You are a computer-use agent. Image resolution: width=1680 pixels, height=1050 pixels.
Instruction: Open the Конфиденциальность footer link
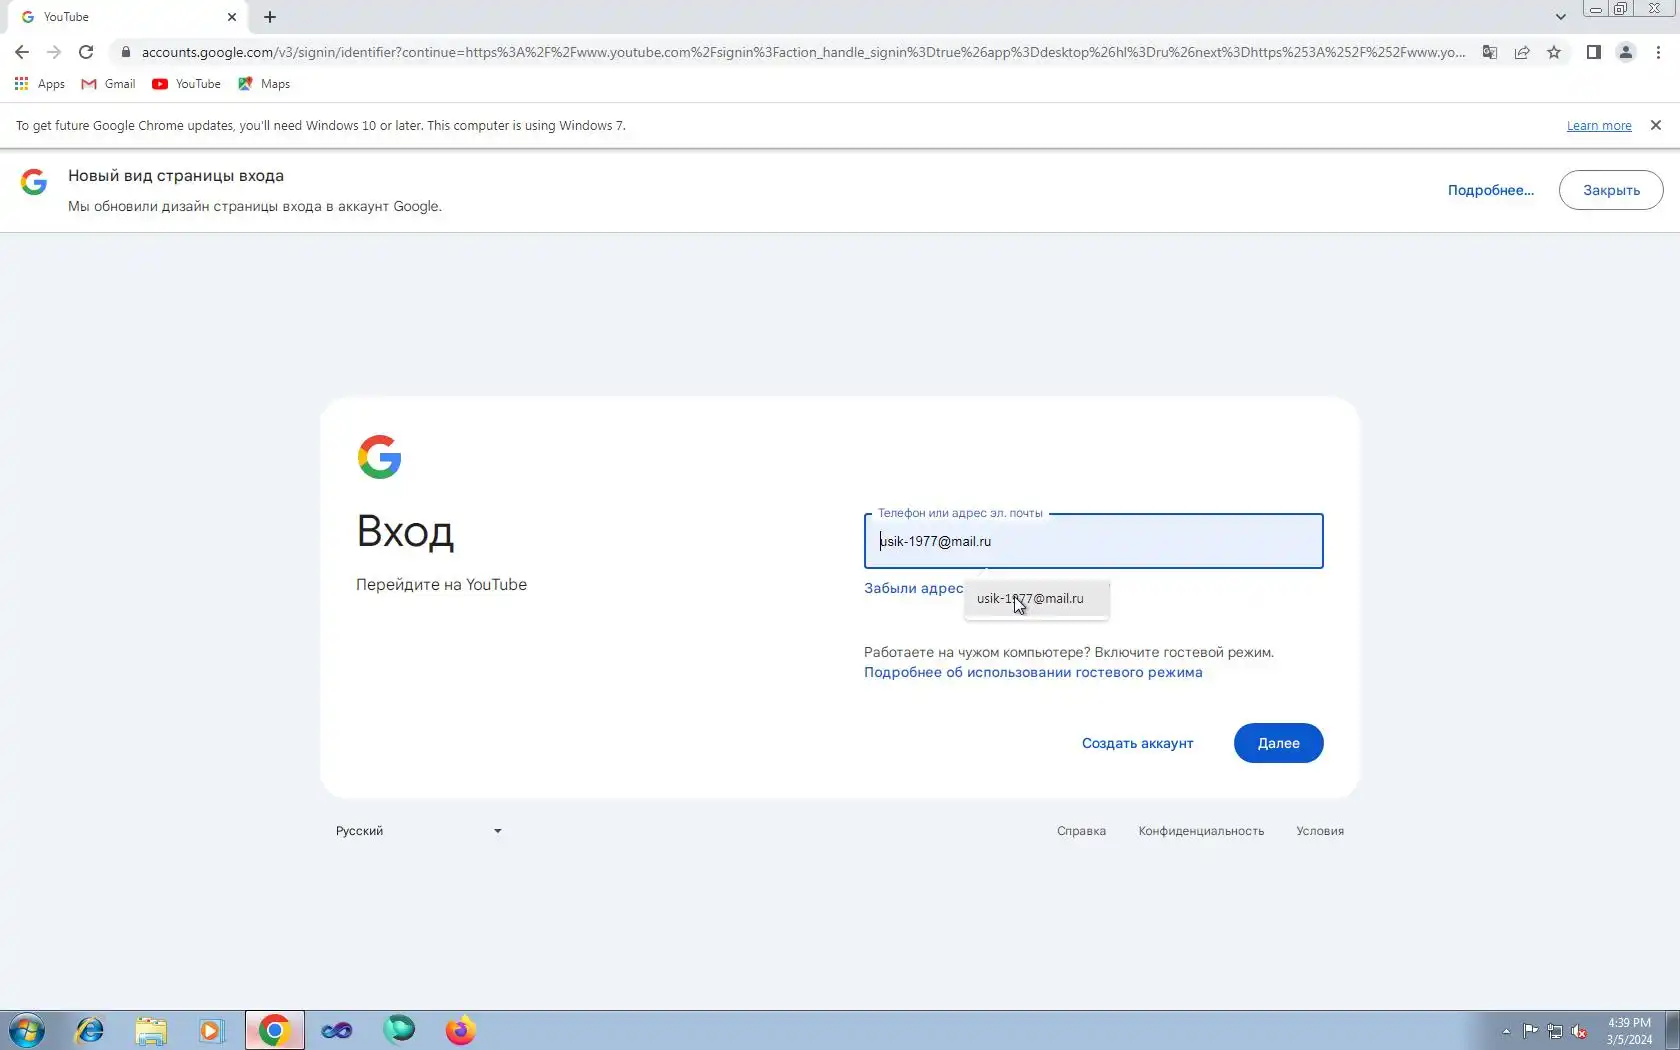tap(1201, 831)
